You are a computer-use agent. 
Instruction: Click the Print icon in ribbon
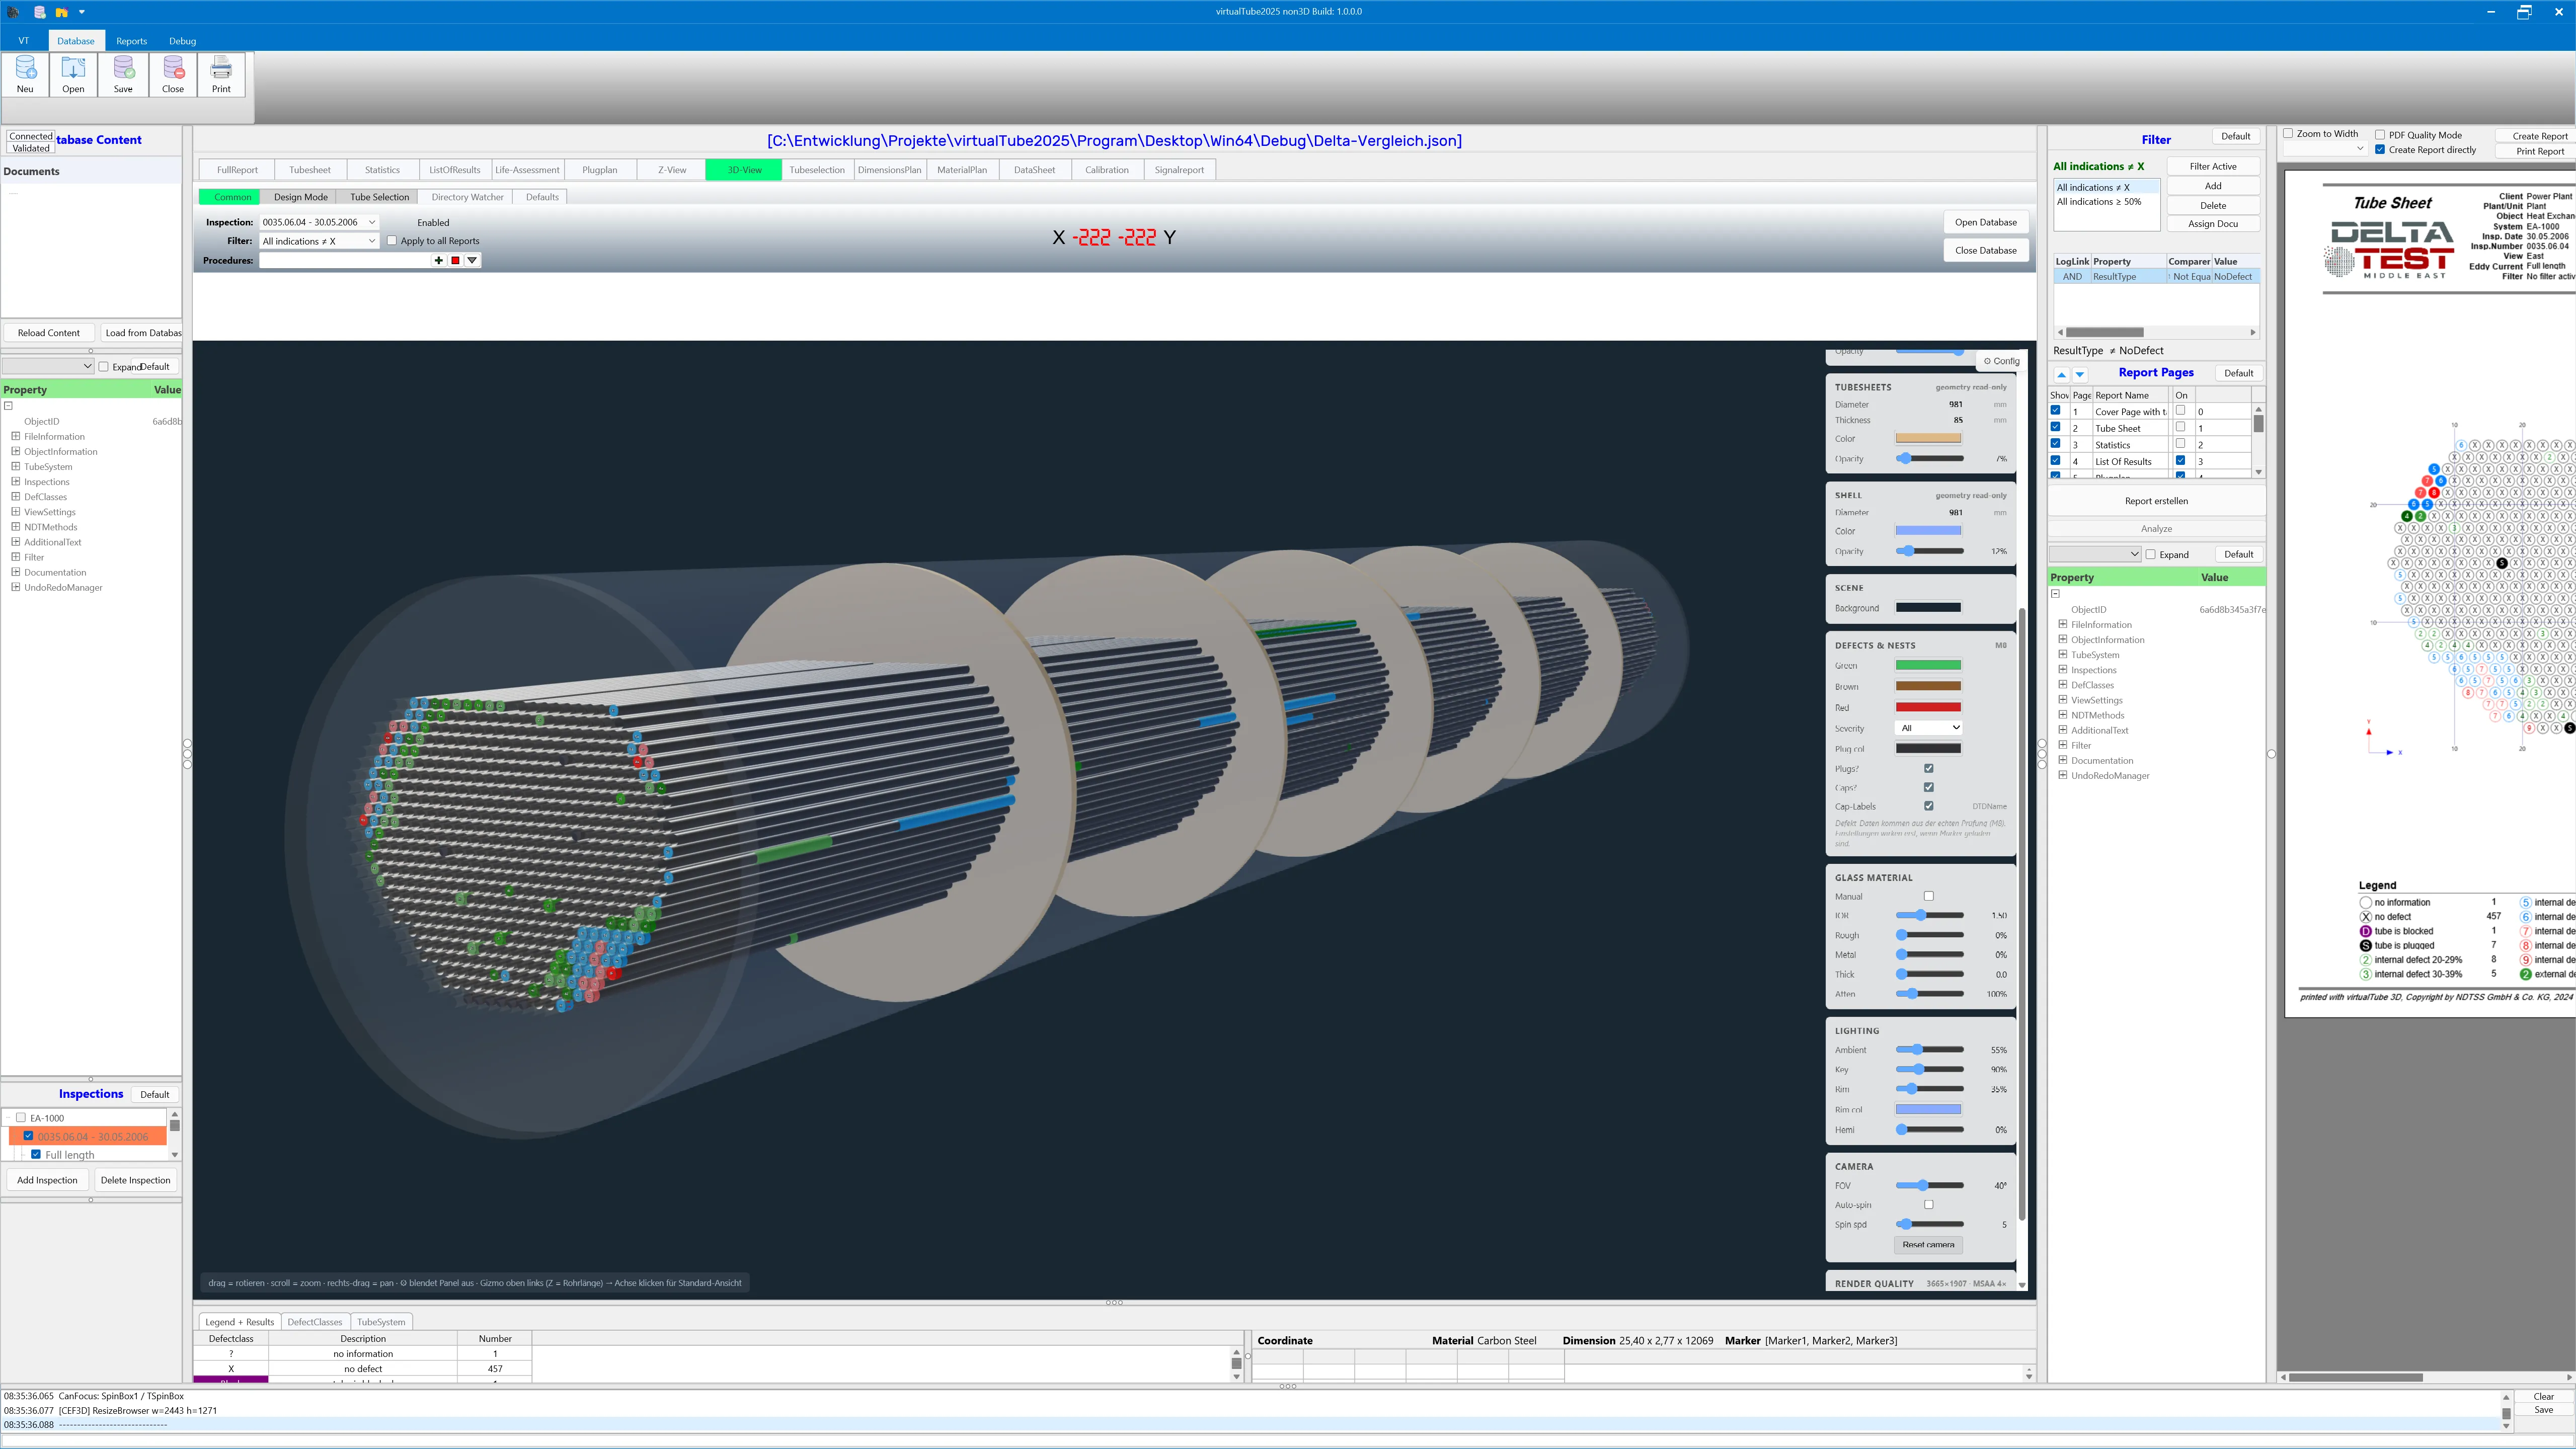coord(221,74)
